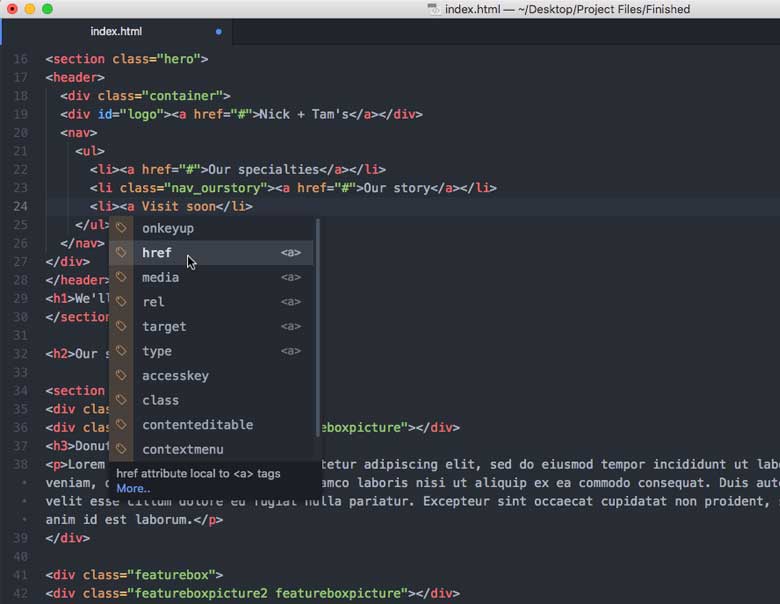The height and width of the screenshot is (604, 780).
Task: Select contenteditable from the suggestions
Action: (211, 425)
